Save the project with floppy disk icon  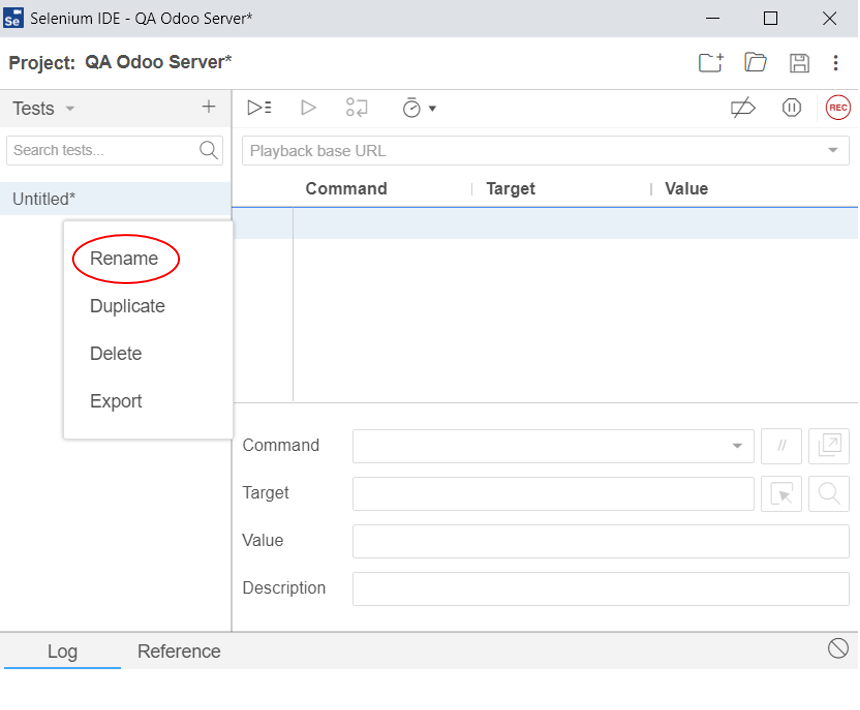[x=799, y=63]
